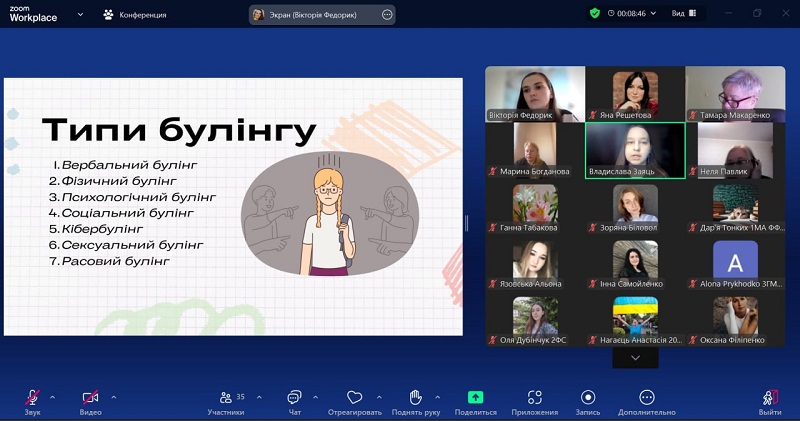Image resolution: width=800 pixels, height=421 pixels.
Task: Click Экран (Вікторія Федорик) share label
Action: pyautogui.click(x=313, y=15)
